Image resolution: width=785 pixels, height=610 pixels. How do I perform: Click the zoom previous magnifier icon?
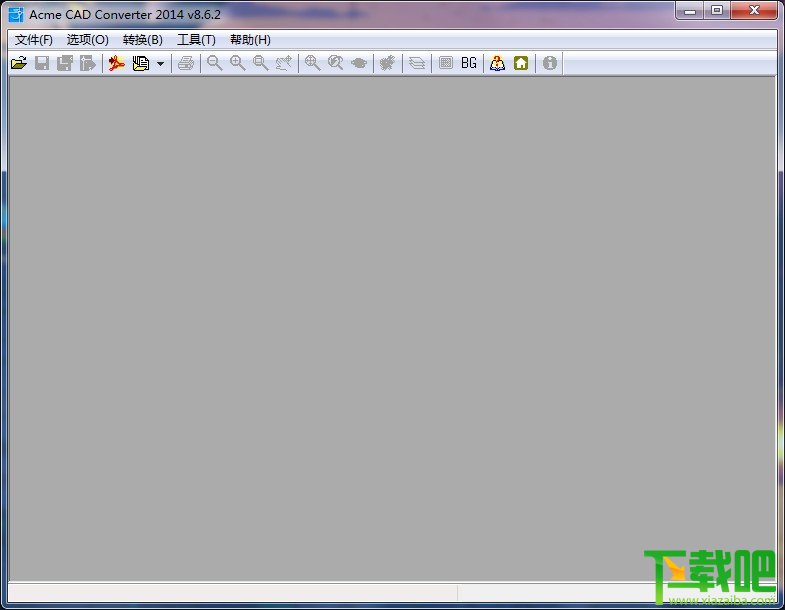[x=336, y=63]
